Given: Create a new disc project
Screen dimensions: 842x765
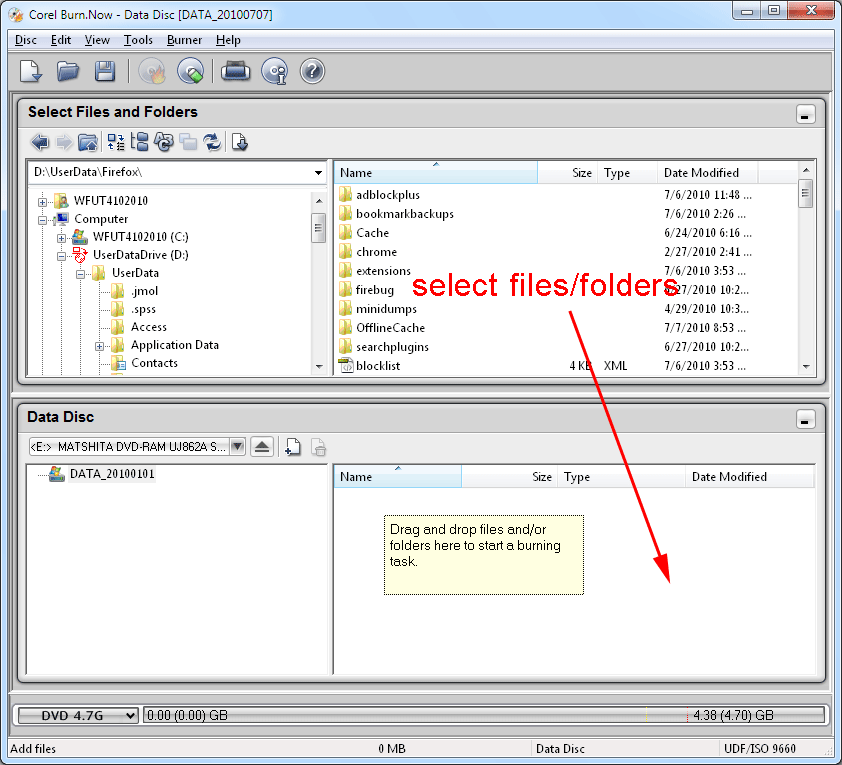Looking at the screenshot, I should [x=31, y=71].
